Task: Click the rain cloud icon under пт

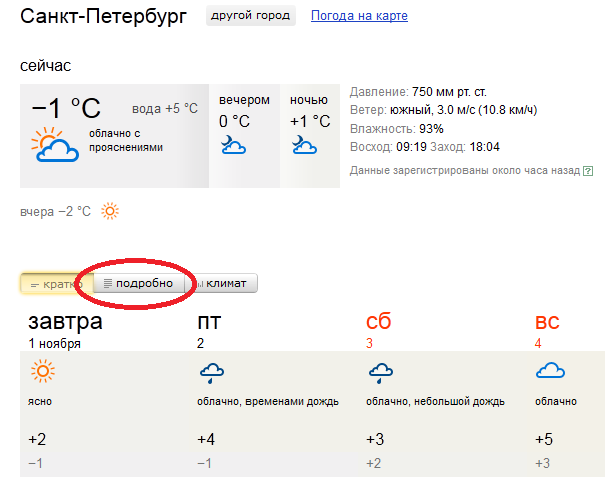Action: 211,373
